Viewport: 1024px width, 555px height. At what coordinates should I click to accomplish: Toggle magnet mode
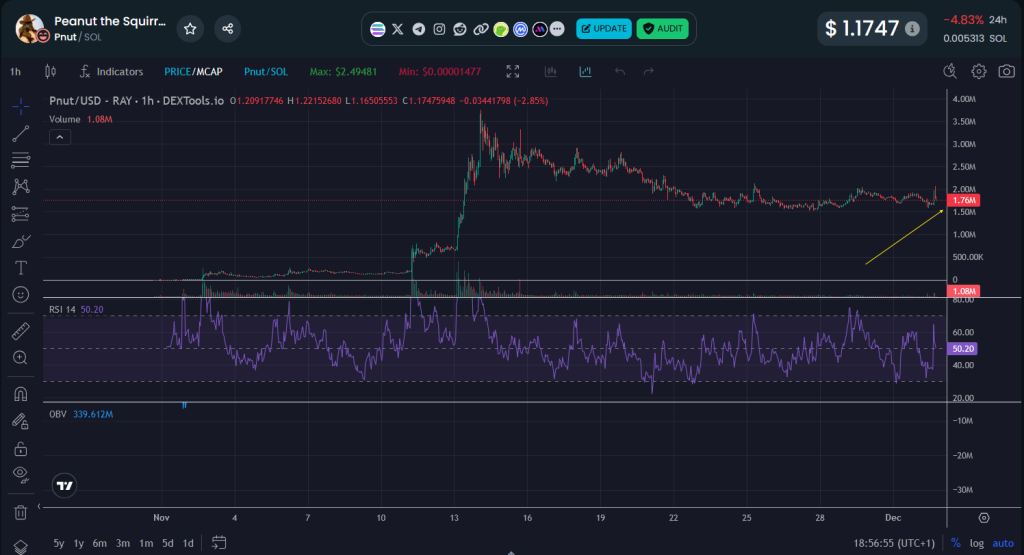coord(21,394)
